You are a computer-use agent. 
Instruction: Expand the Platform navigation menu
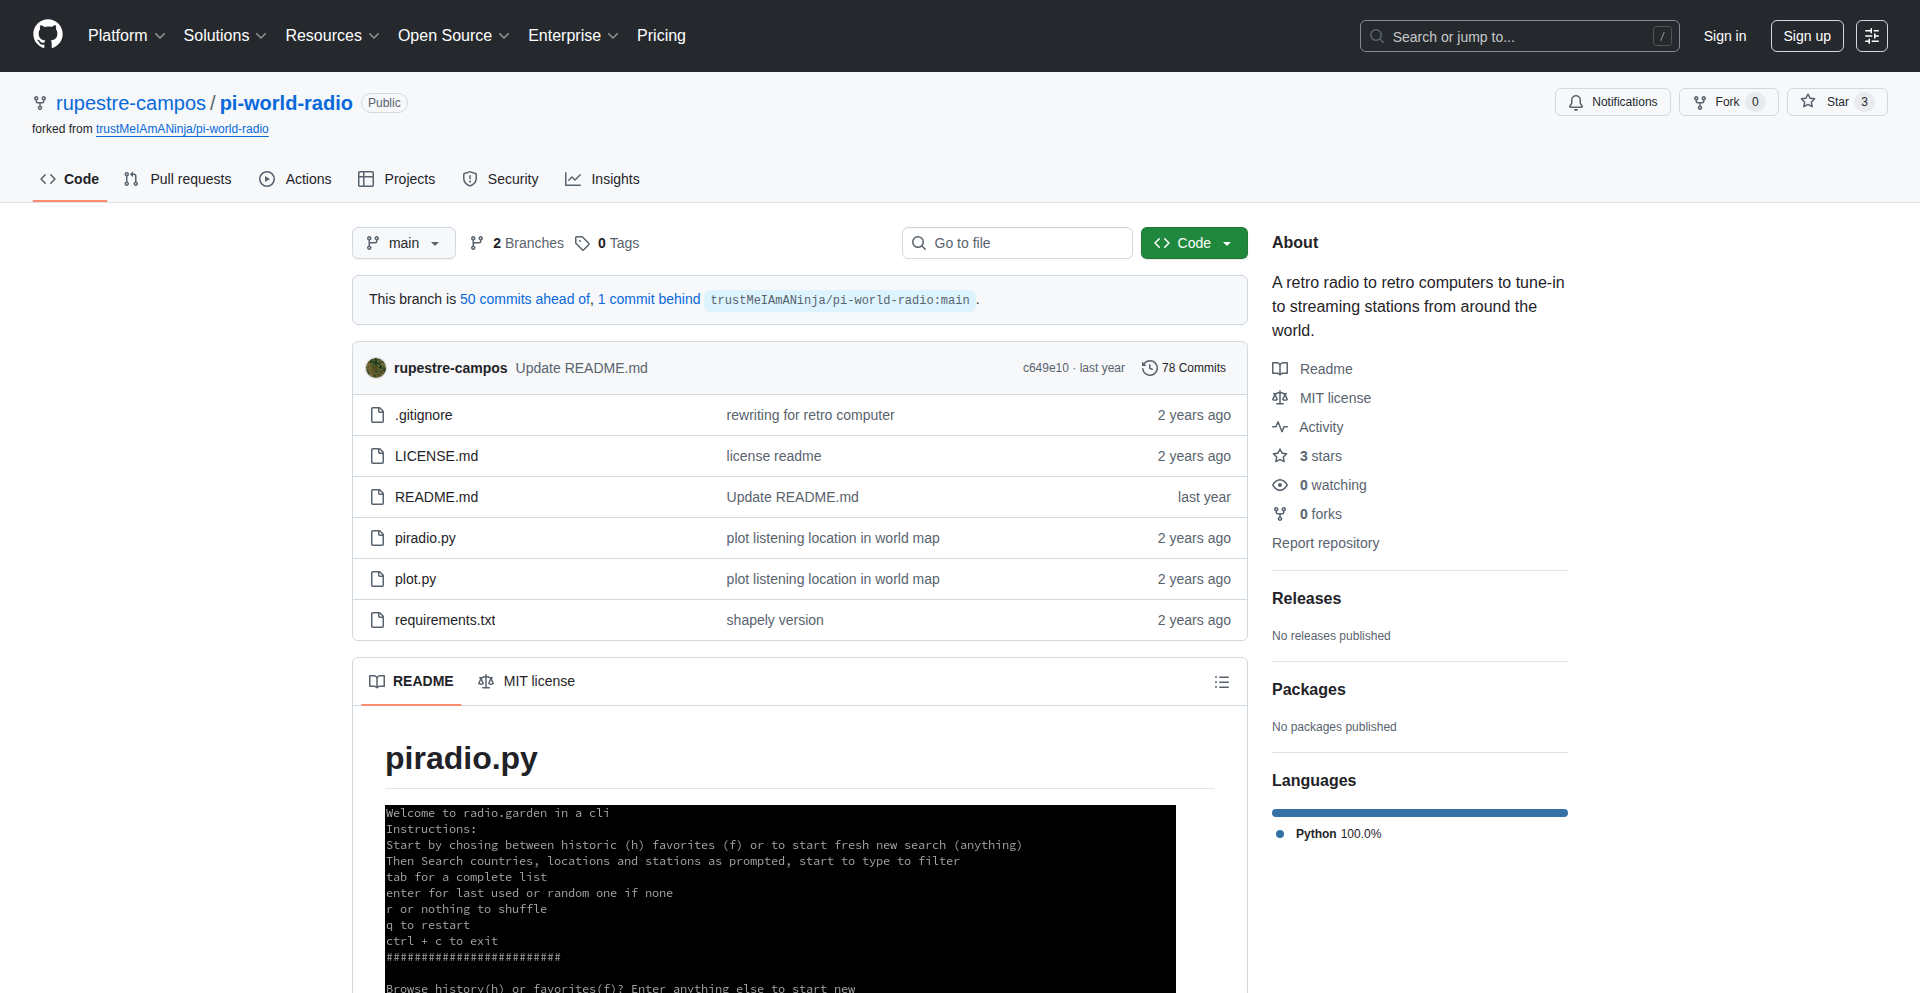126,36
